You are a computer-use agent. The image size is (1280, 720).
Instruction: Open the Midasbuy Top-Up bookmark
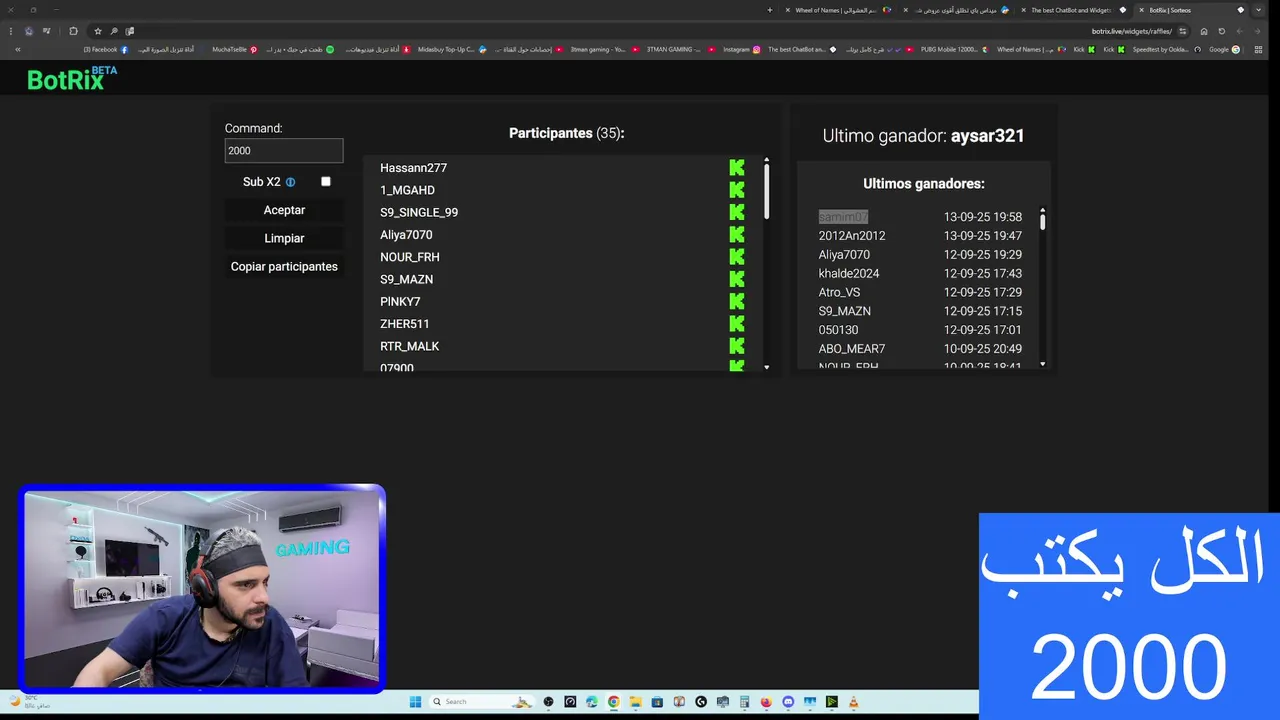(452, 49)
